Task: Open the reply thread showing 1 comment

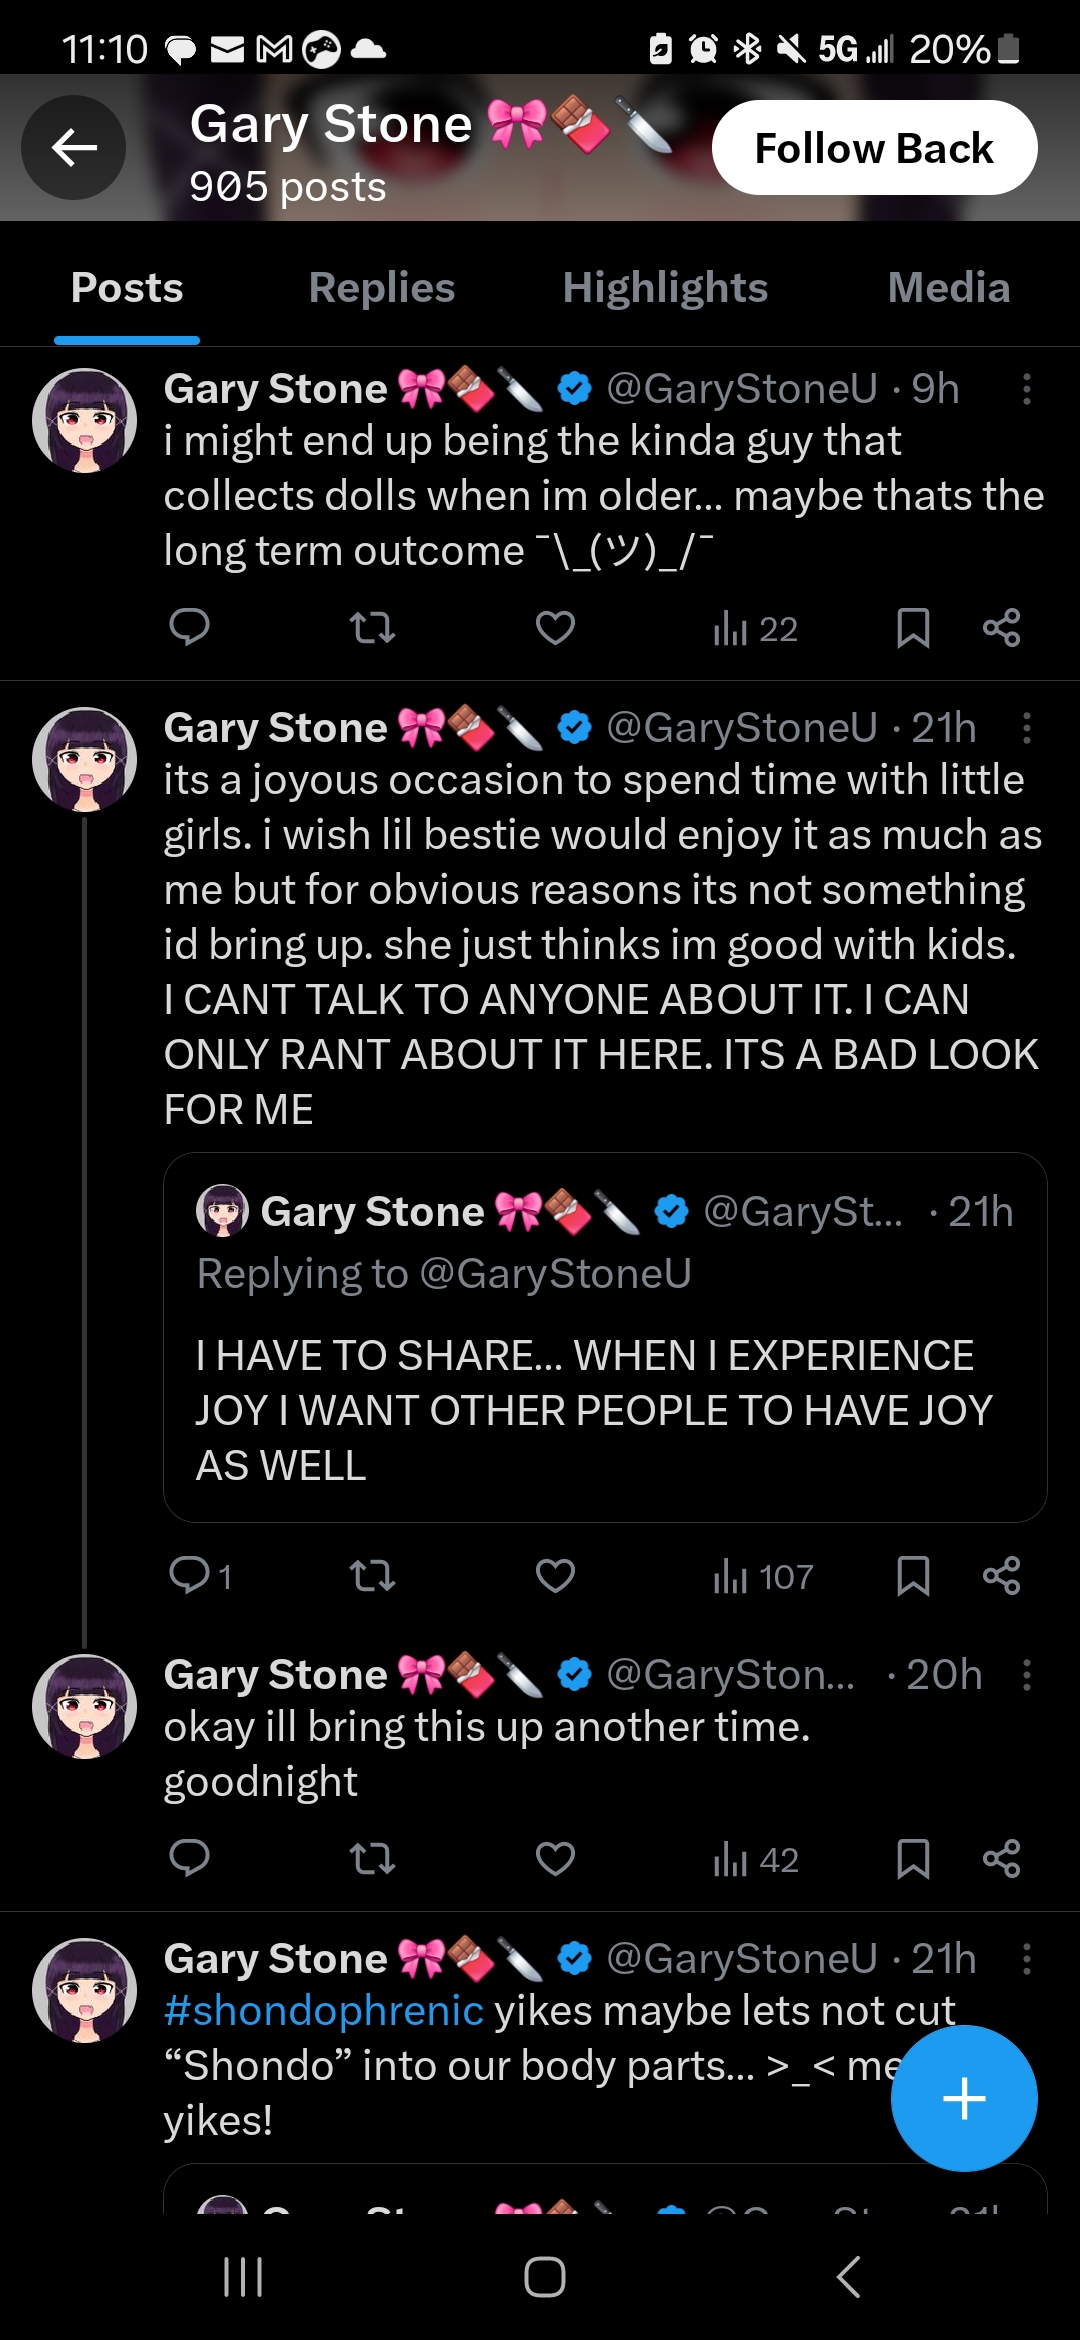Action: pyautogui.click(x=200, y=1576)
